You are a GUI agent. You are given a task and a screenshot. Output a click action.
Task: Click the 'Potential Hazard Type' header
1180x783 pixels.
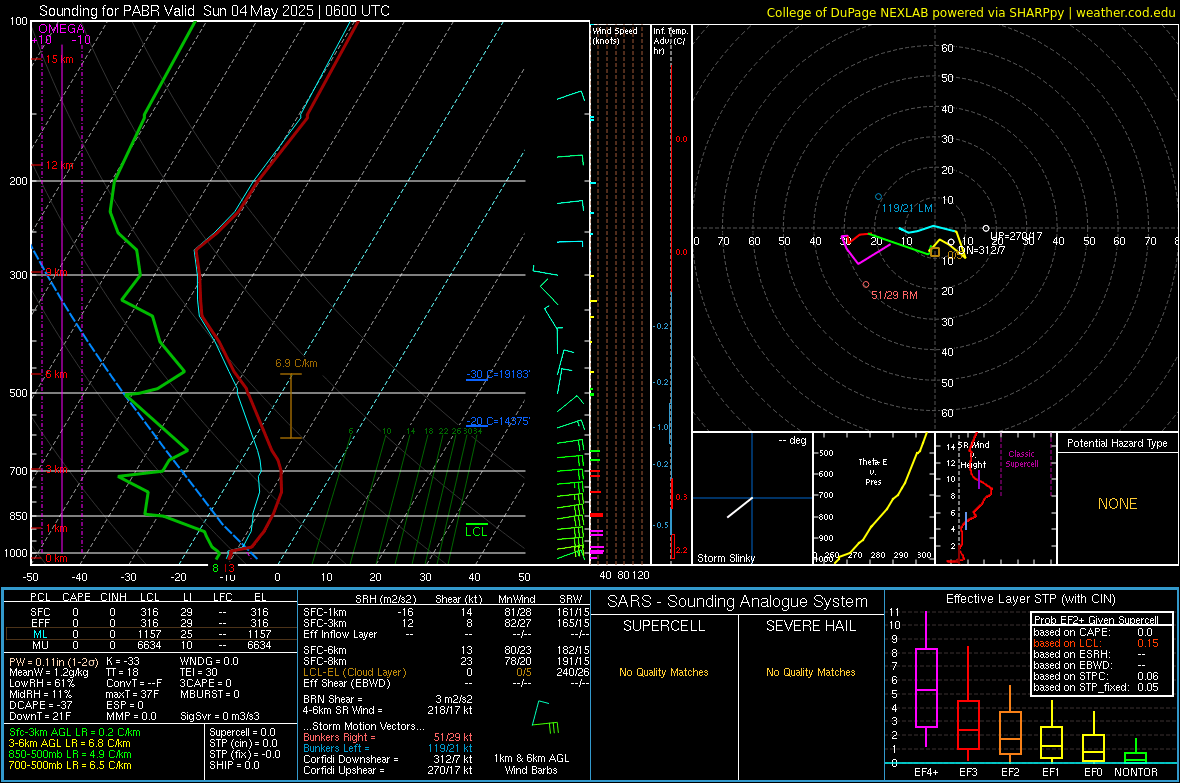pyautogui.click(x=1117, y=443)
